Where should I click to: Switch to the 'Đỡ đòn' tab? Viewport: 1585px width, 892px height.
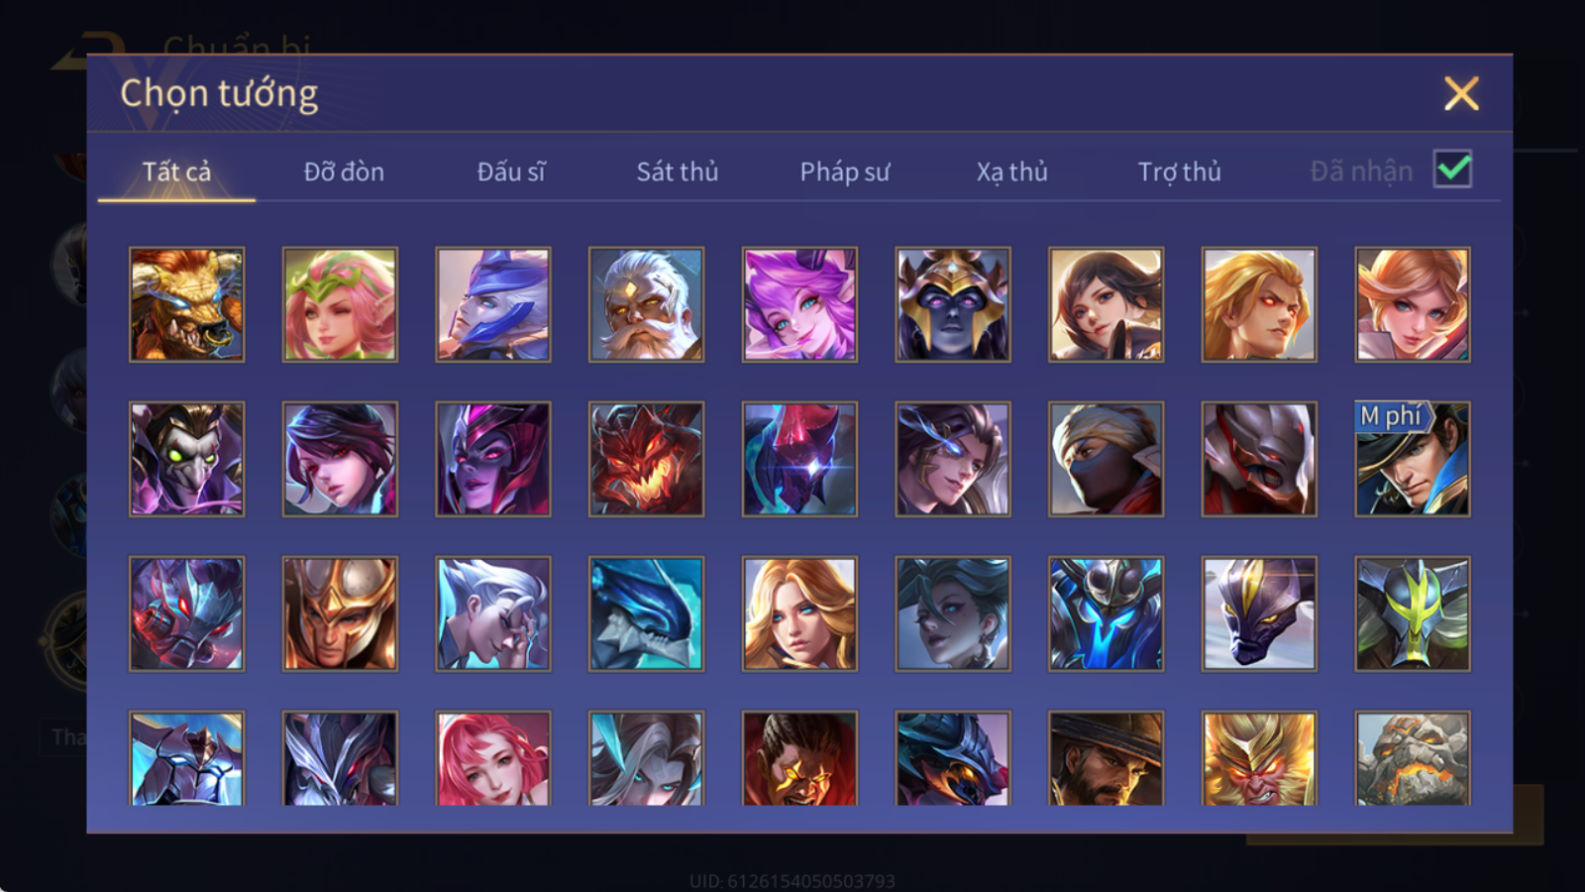pos(344,172)
